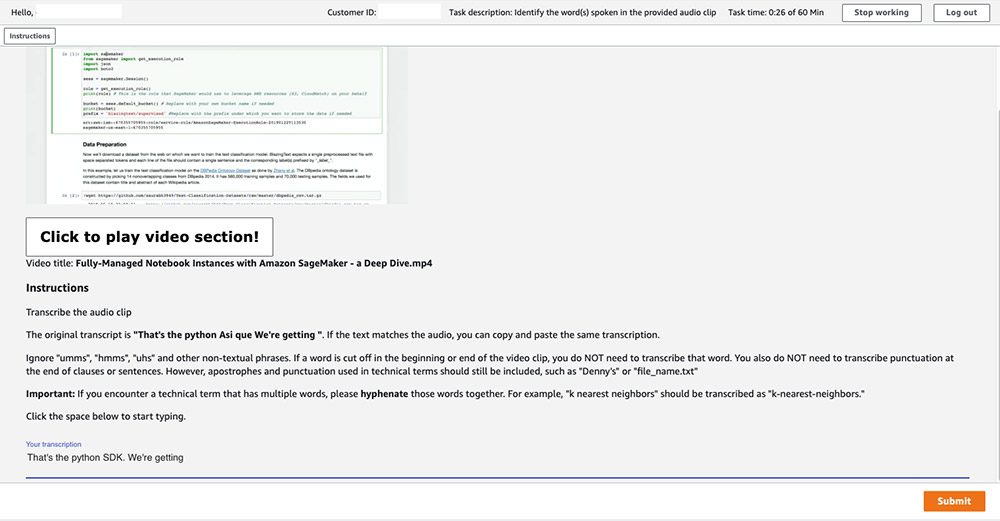1000x521 pixels.
Task: Click the play video section button
Action: coord(149,237)
